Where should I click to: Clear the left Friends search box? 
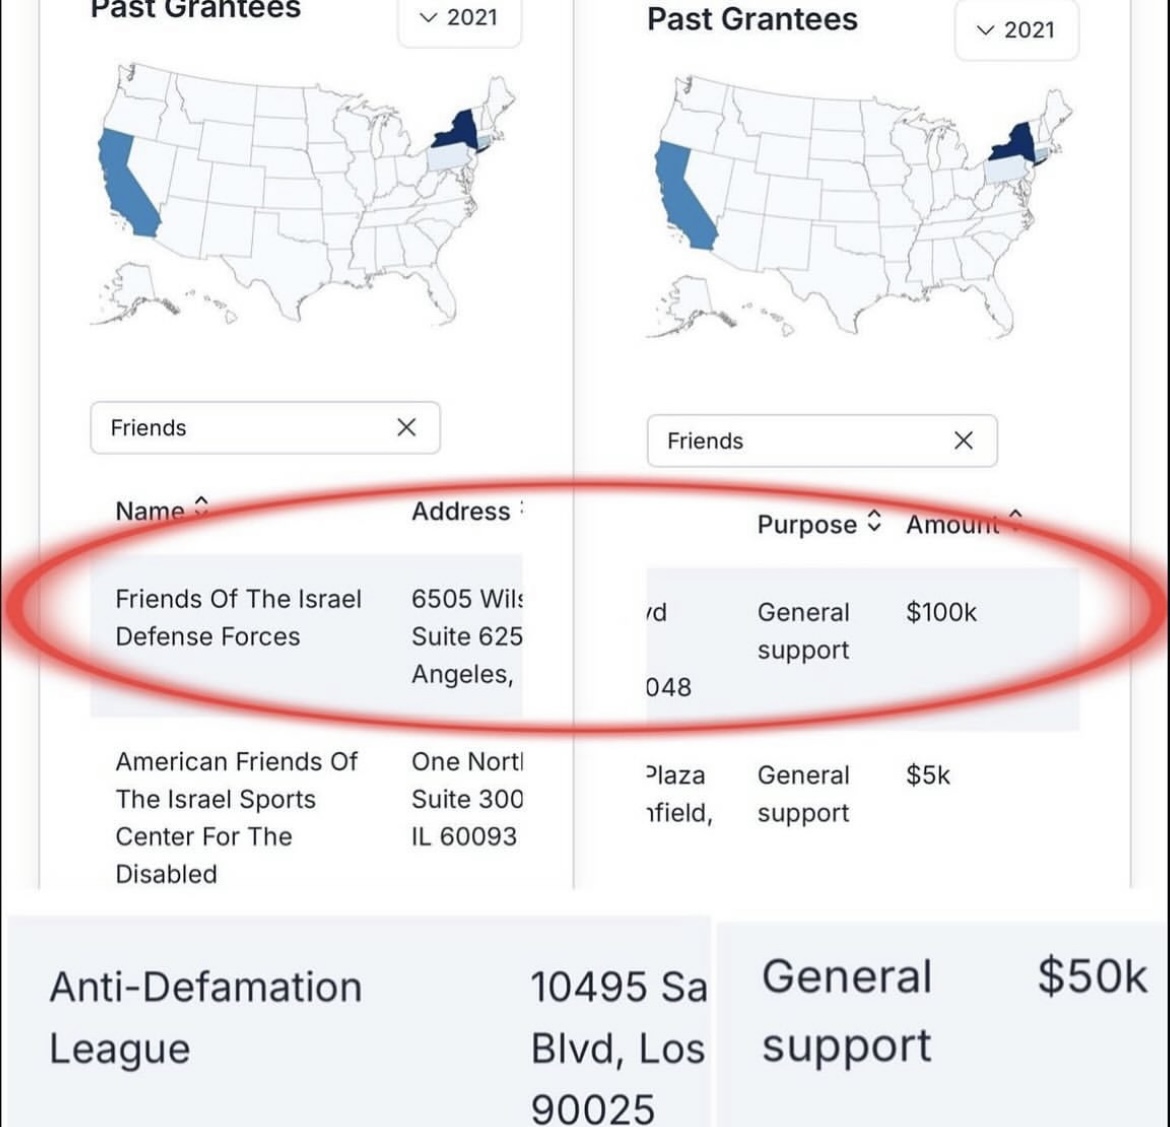[x=407, y=428]
